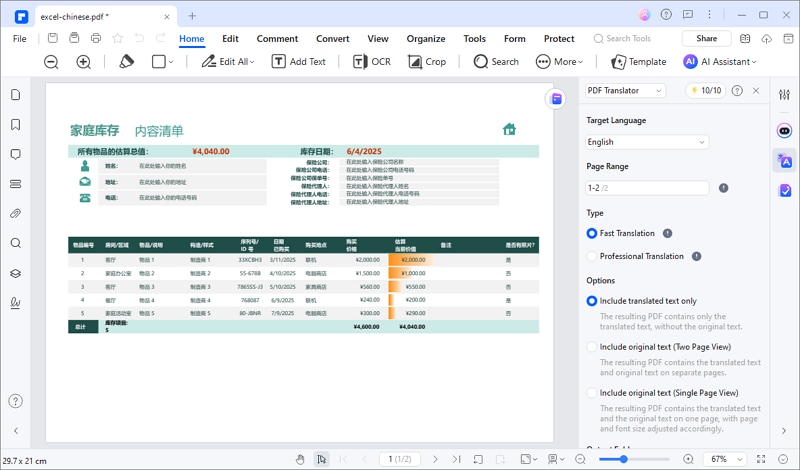Screen dimensions: 800x470
Task: Switch to the Organize tab
Action: (x=426, y=39)
